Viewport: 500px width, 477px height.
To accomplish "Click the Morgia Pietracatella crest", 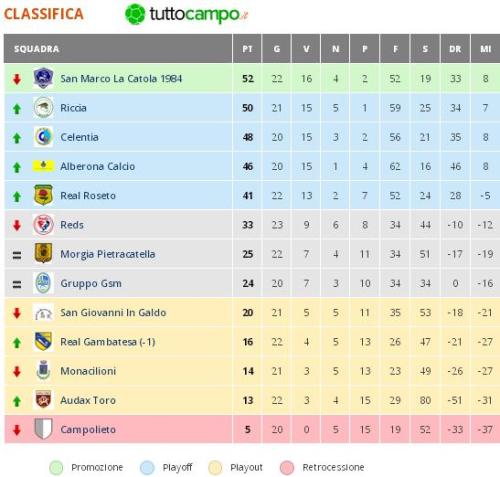I will click(43, 254).
